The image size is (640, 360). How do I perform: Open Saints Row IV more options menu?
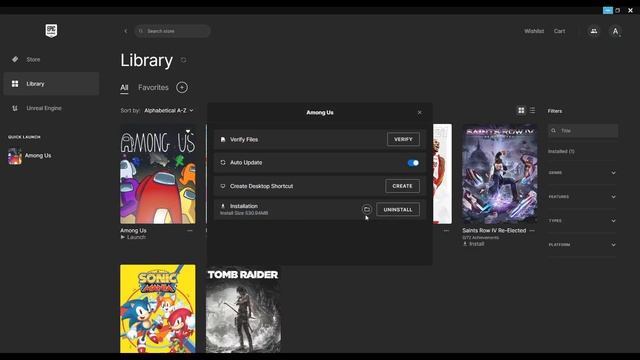point(532,231)
